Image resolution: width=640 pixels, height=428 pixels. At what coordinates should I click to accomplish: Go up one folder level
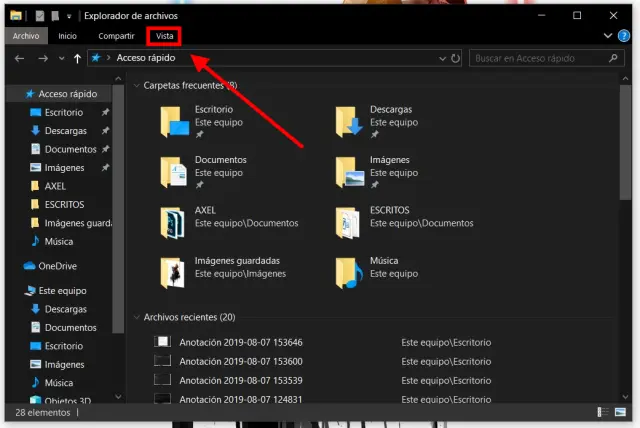coord(77,58)
